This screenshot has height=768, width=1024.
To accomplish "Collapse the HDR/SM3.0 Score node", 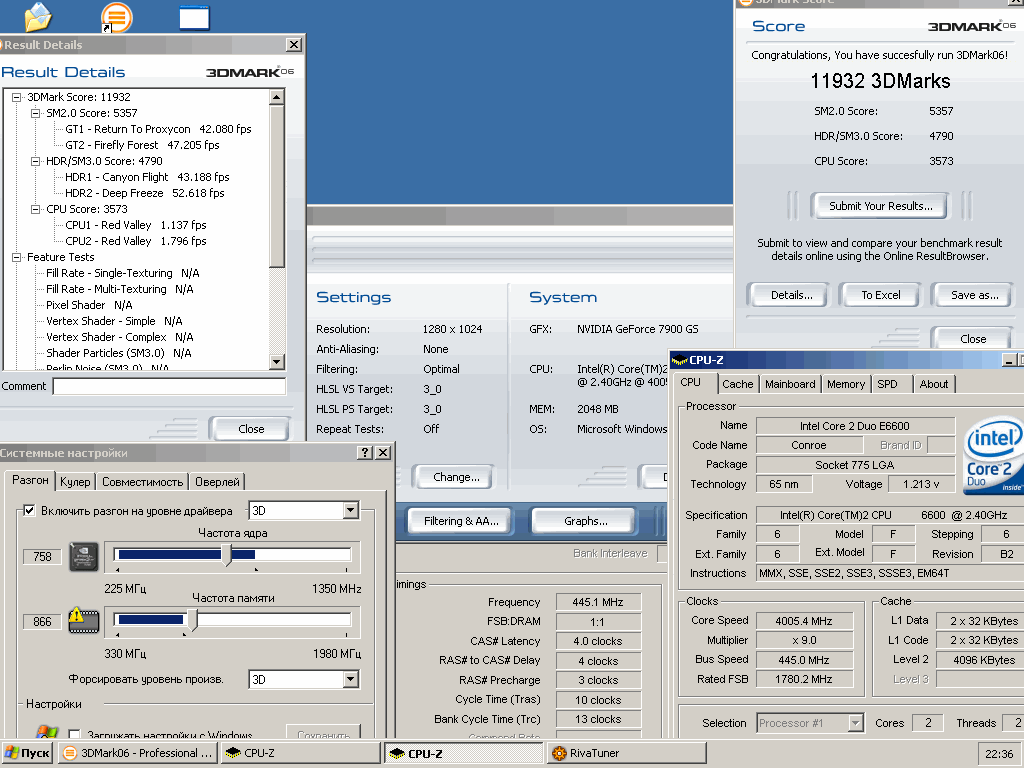I will tap(35, 161).
